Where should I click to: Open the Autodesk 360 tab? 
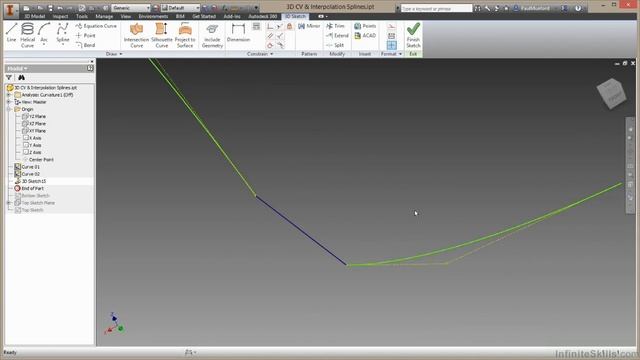coord(262,16)
